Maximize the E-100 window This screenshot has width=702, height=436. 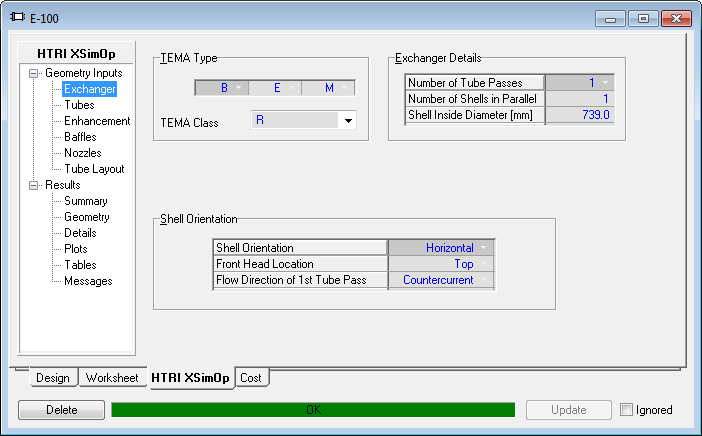(x=643, y=19)
